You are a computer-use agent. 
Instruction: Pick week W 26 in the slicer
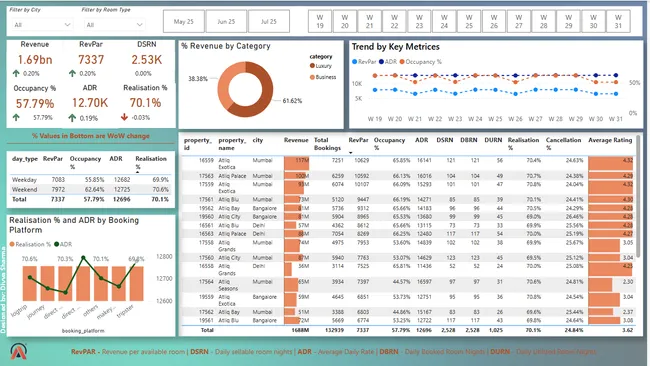pos(494,22)
